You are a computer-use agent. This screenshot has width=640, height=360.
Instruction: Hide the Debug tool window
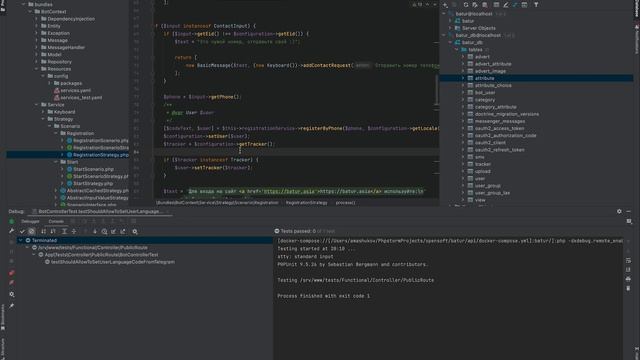click(x=629, y=211)
